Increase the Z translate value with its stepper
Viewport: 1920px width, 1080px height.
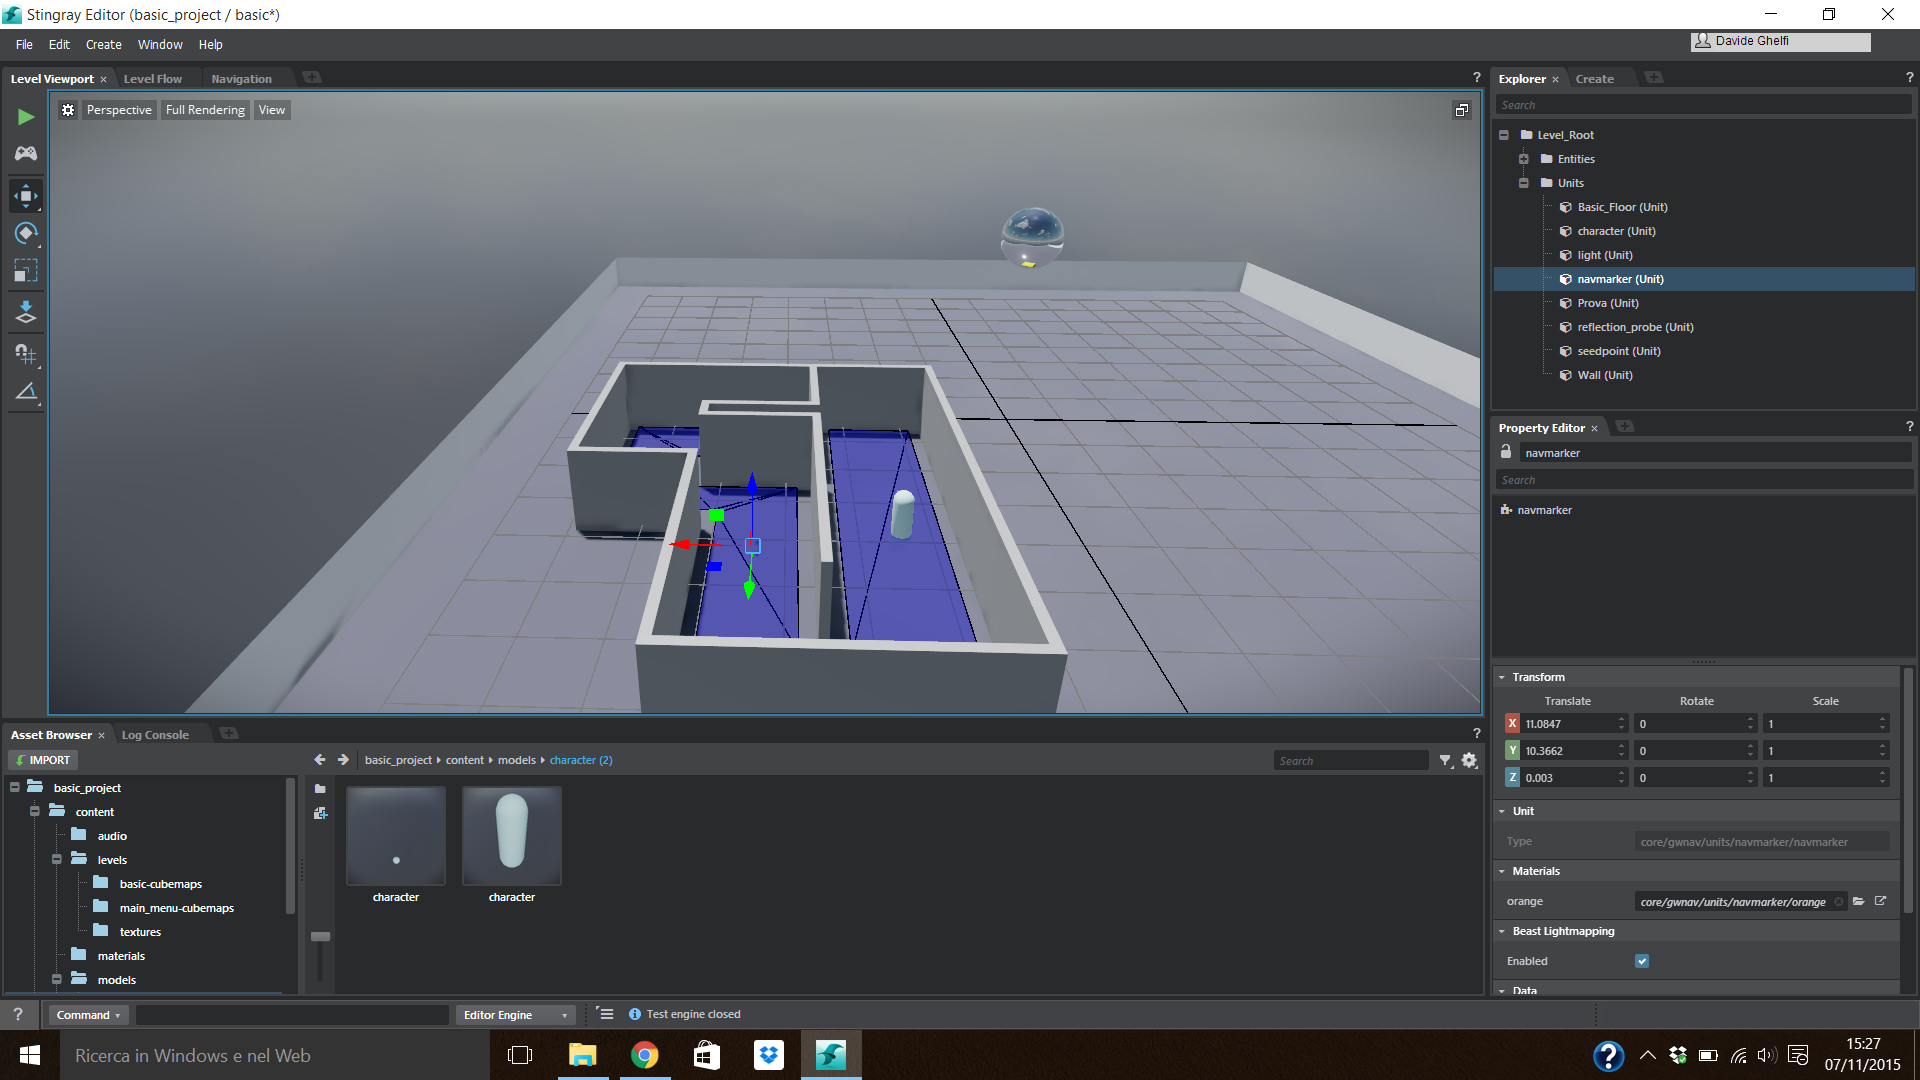[x=1620, y=772]
